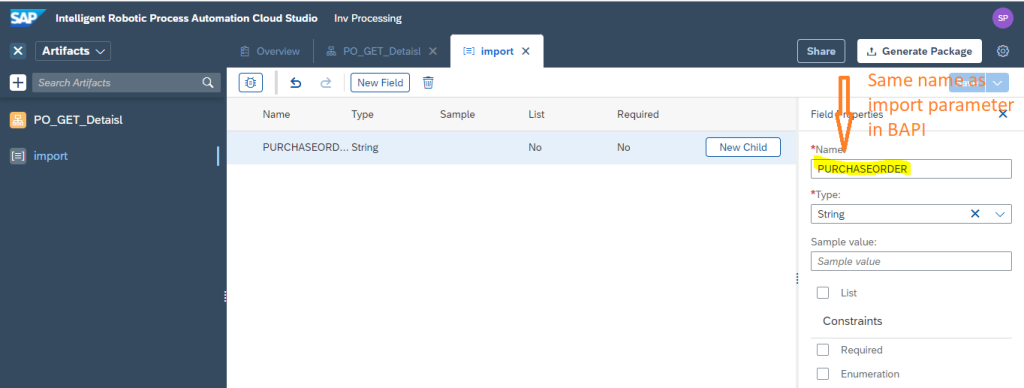
Task: Click the search magnifier in Artifacts
Action: pyautogui.click(x=208, y=82)
